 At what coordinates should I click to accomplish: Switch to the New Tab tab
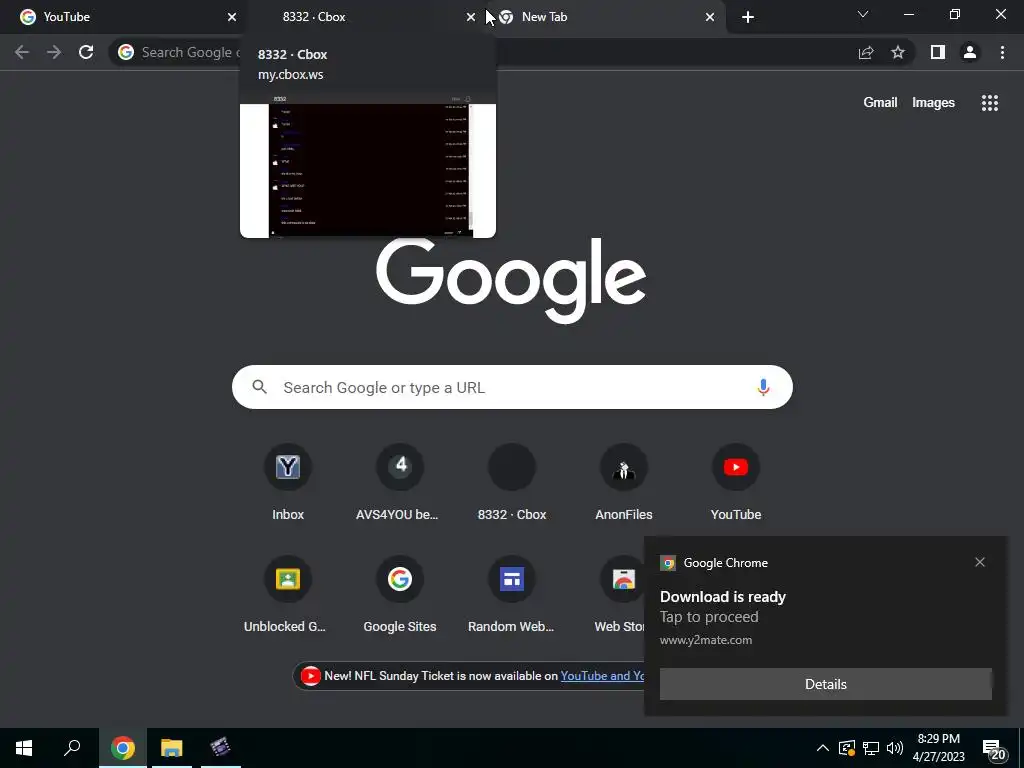605,17
